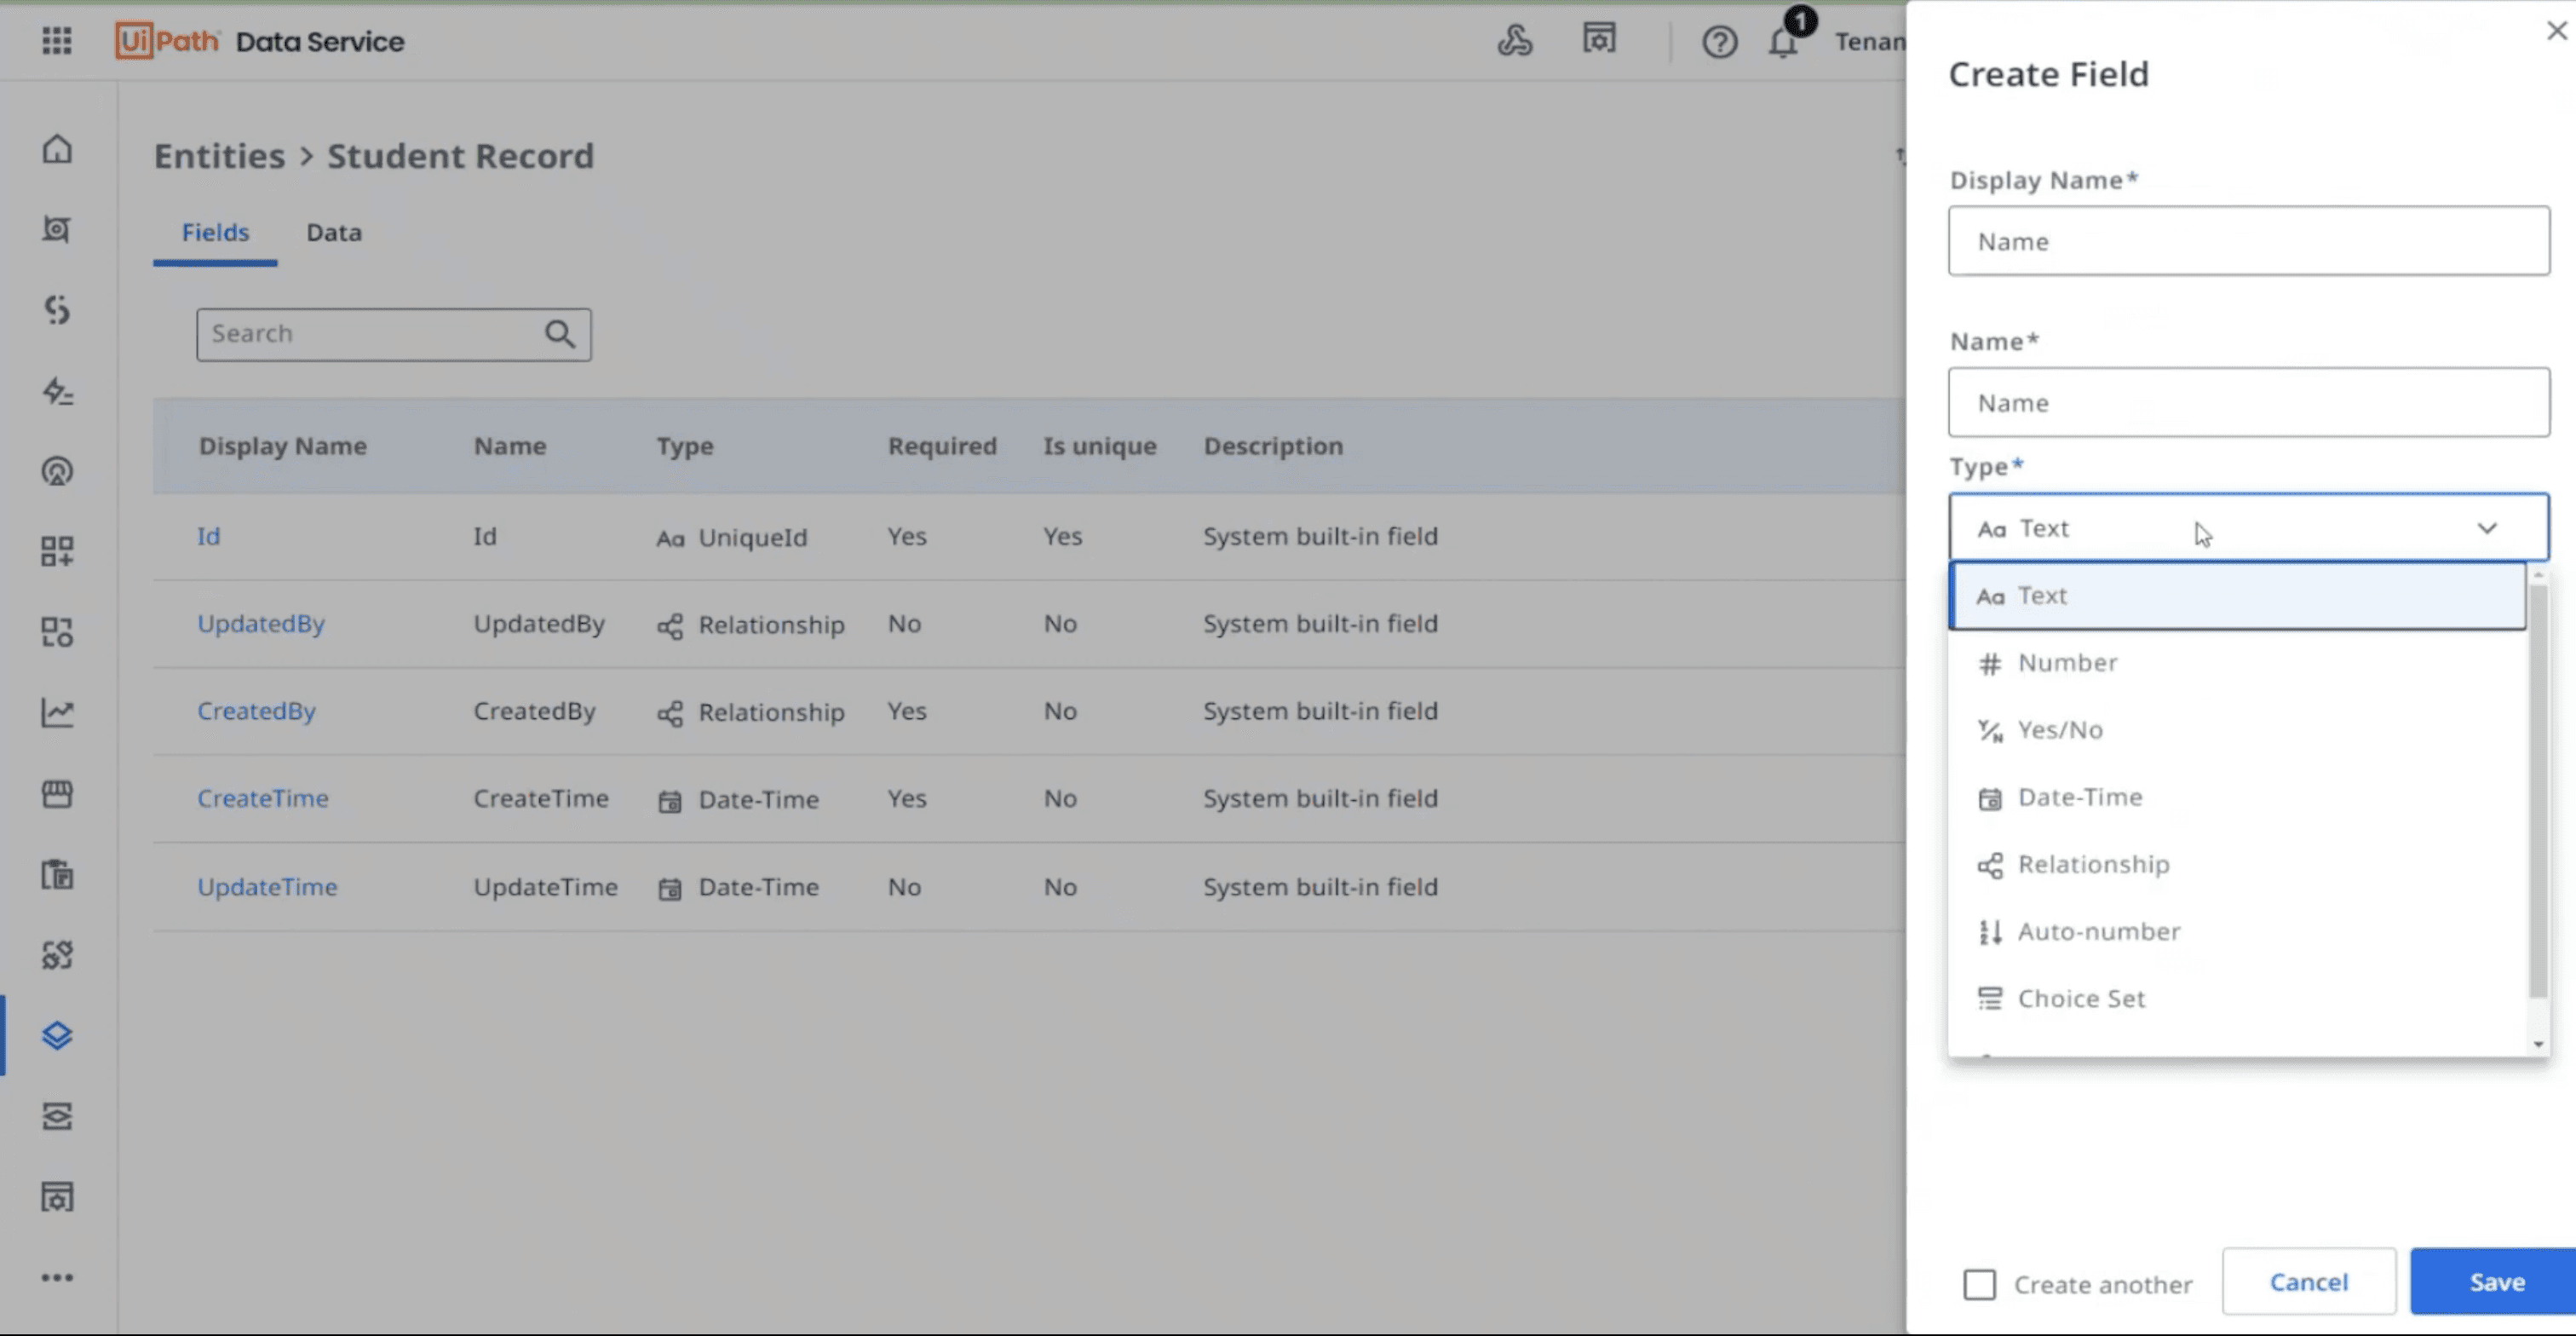Click the Data Service layers sidebar icon

[x=57, y=1035]
